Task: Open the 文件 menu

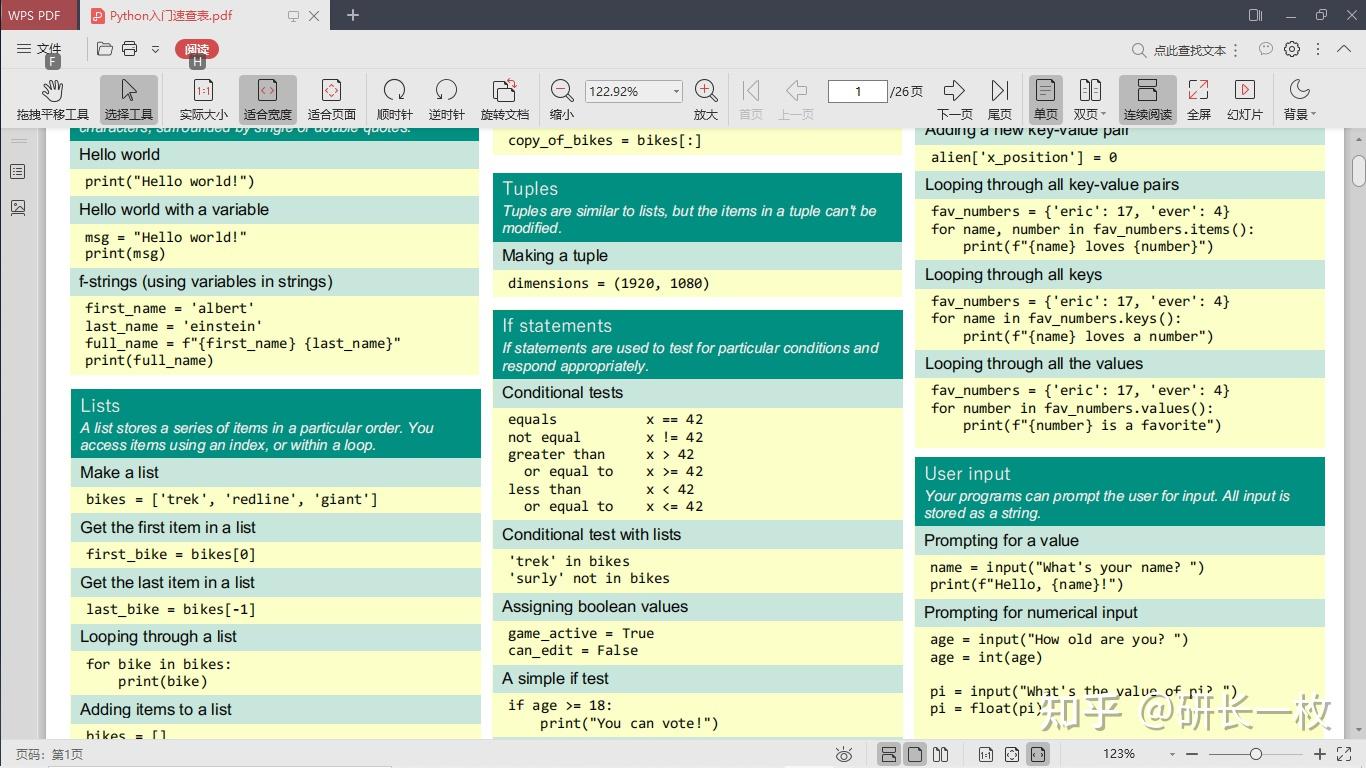Action: point(39,49)
